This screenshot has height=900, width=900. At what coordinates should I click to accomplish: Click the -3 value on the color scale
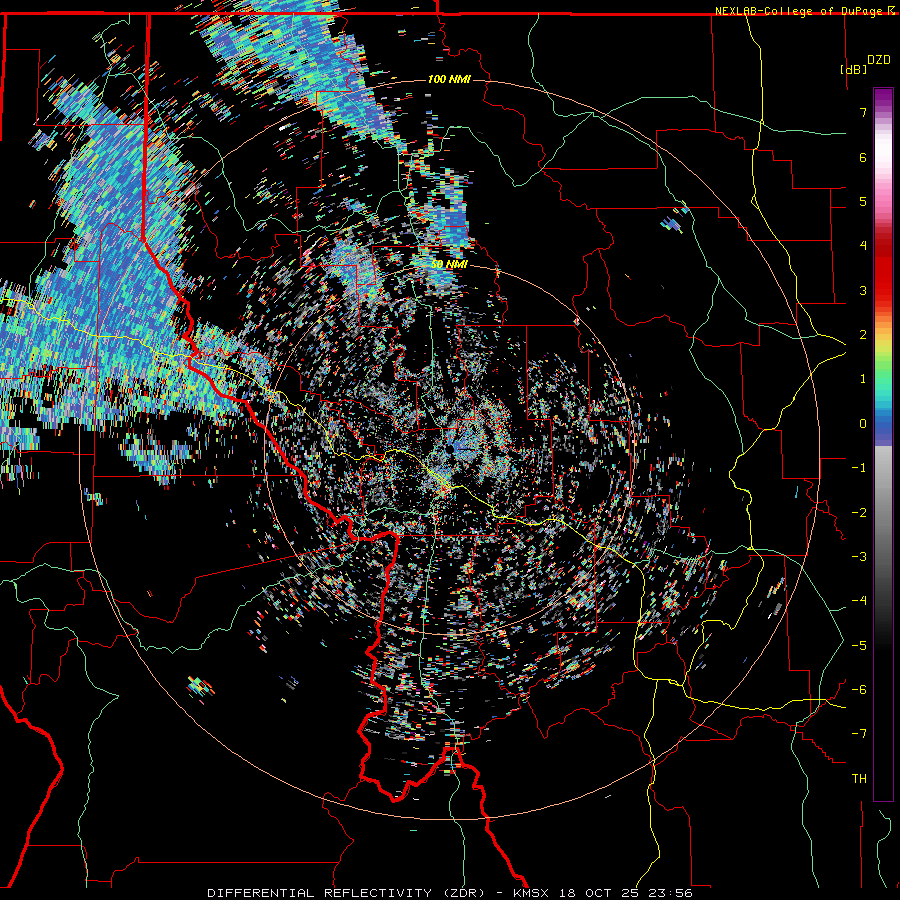pos(859,556)
